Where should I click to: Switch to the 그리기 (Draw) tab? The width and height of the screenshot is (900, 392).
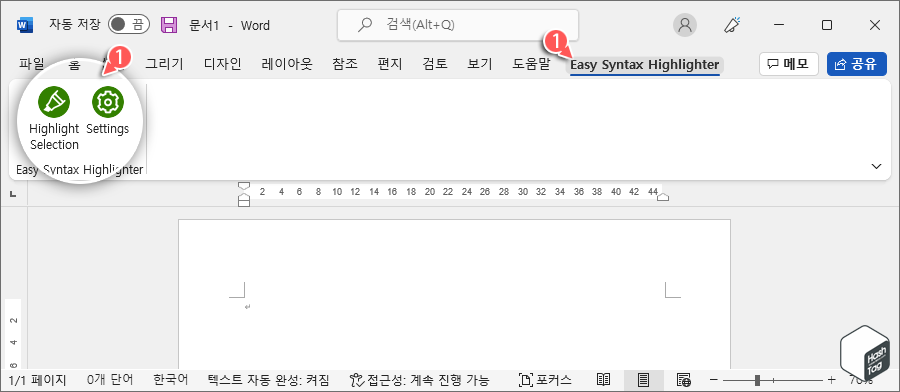tap(164, 64)
